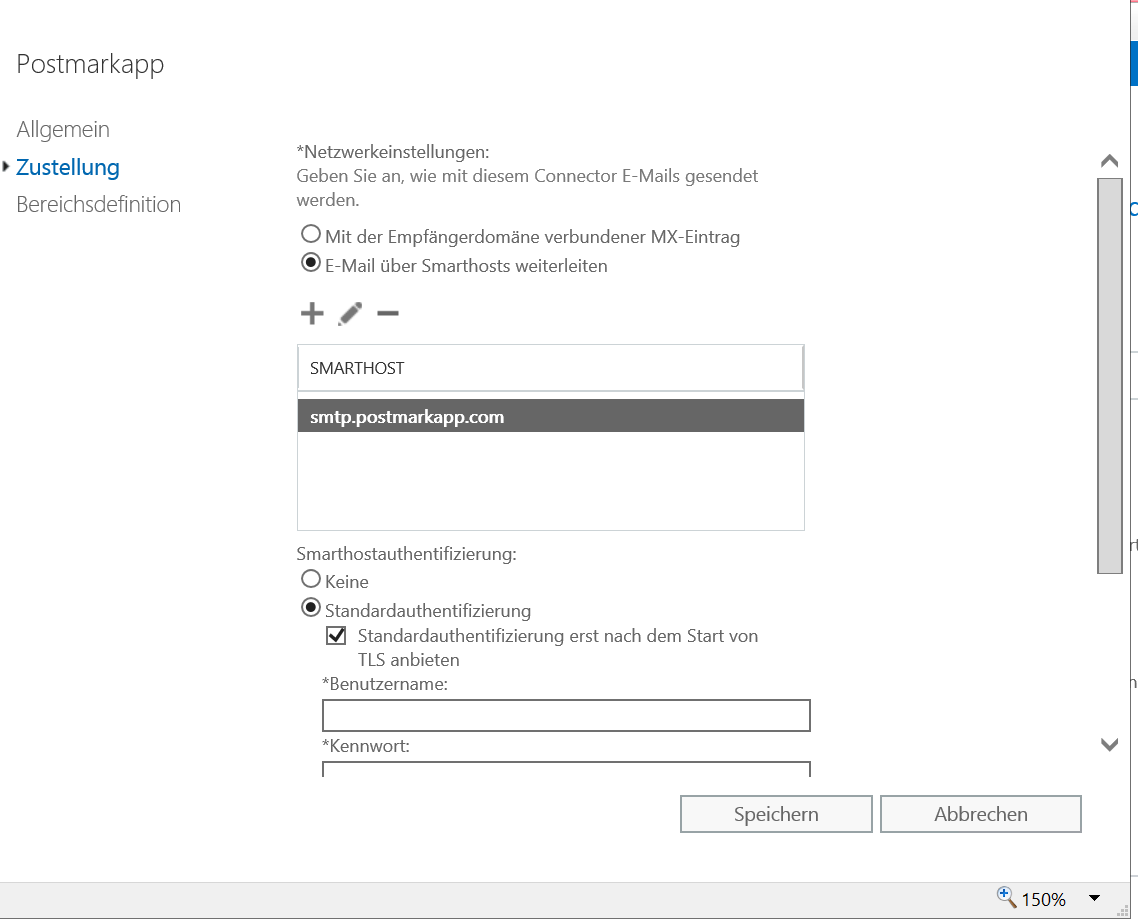Select MX-Eintrag der Empfängerdomäne radio option

point(311,234)
